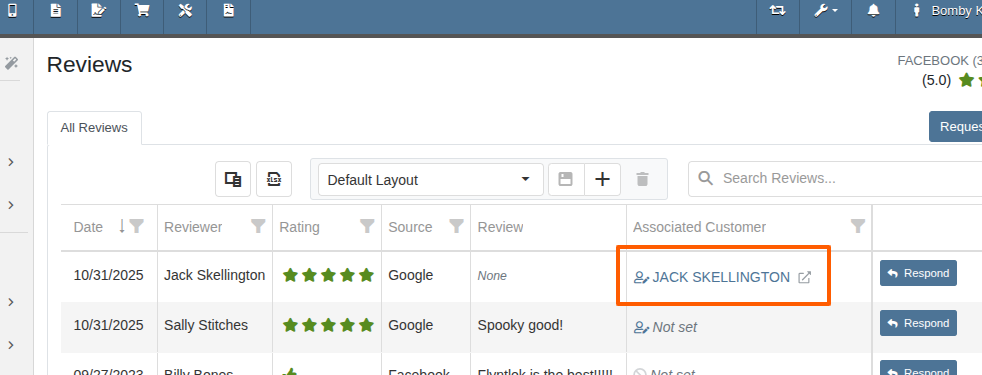Open the notifications bell
The width and height of the screenshot is (982, 375).
pos(873,11)
